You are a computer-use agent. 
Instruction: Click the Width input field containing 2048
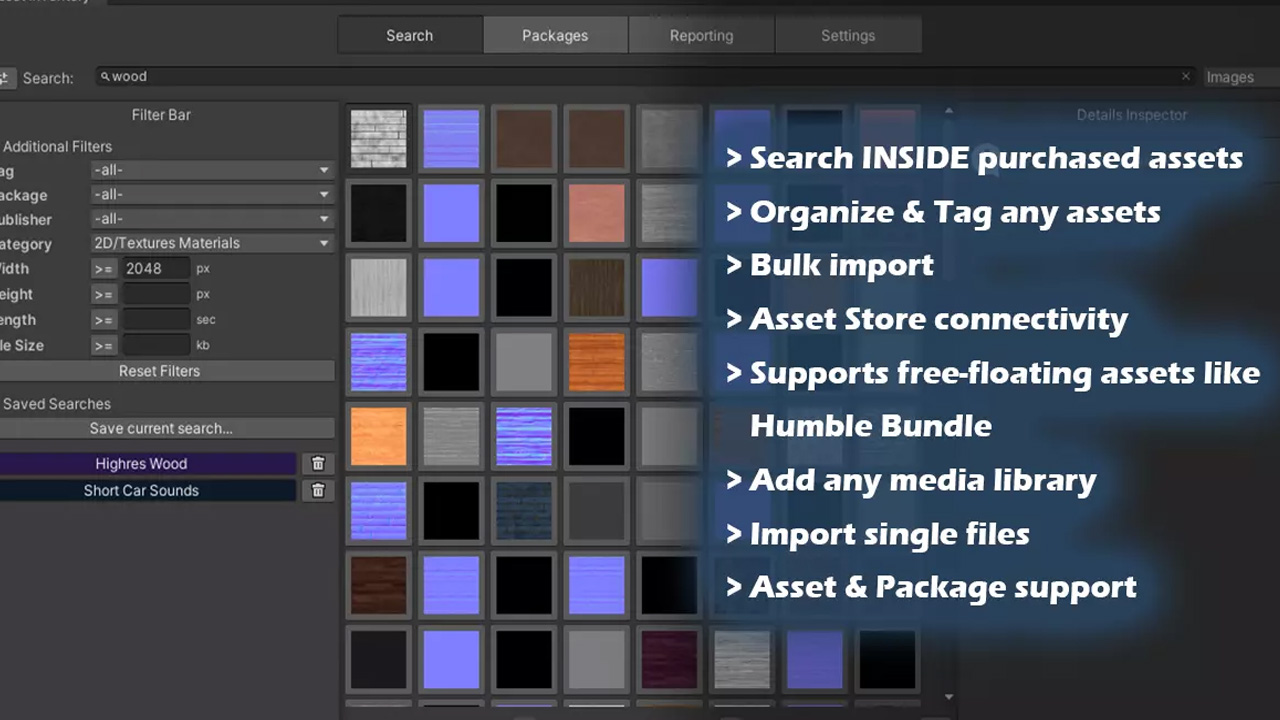(x=155, y=269)
